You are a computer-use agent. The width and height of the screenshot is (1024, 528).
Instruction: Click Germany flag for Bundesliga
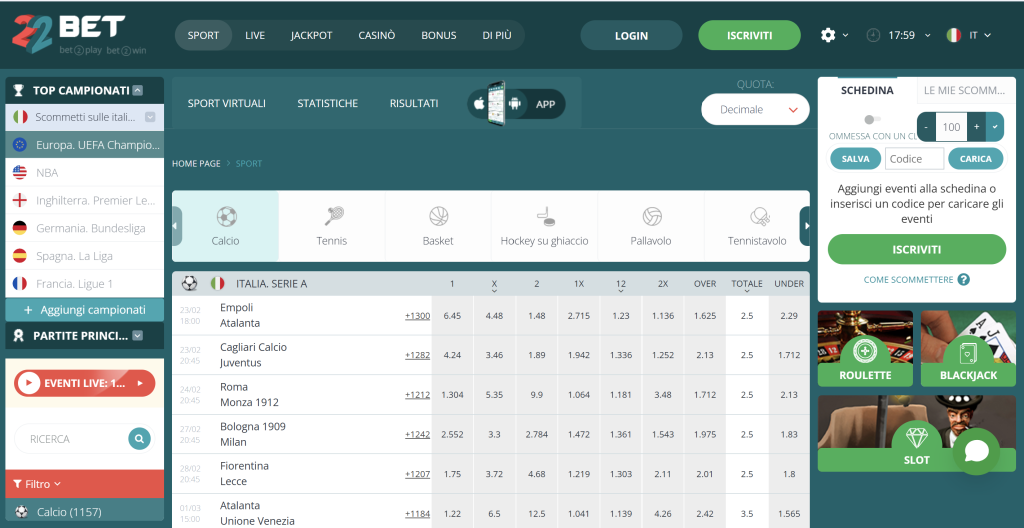coord(20,228)
